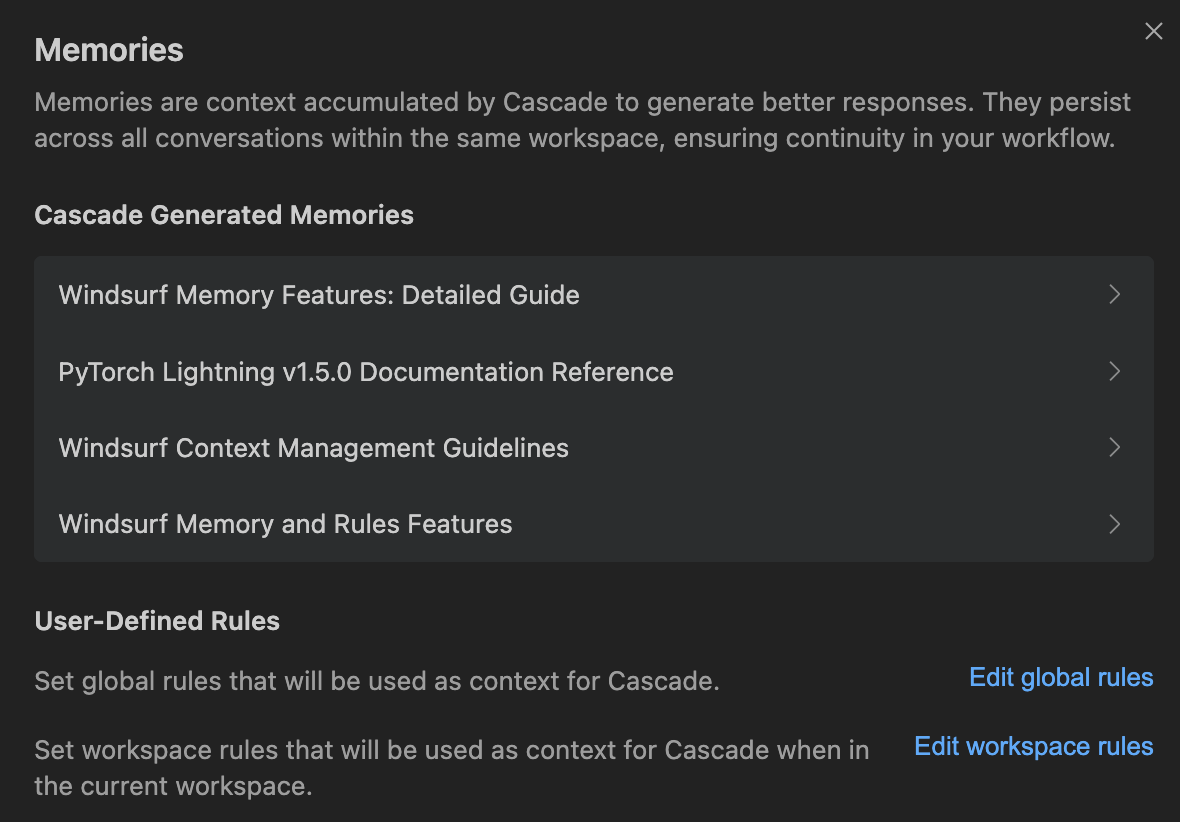Click the Edit global rules link
The image size is (1180, 822).
[1061, 678]
